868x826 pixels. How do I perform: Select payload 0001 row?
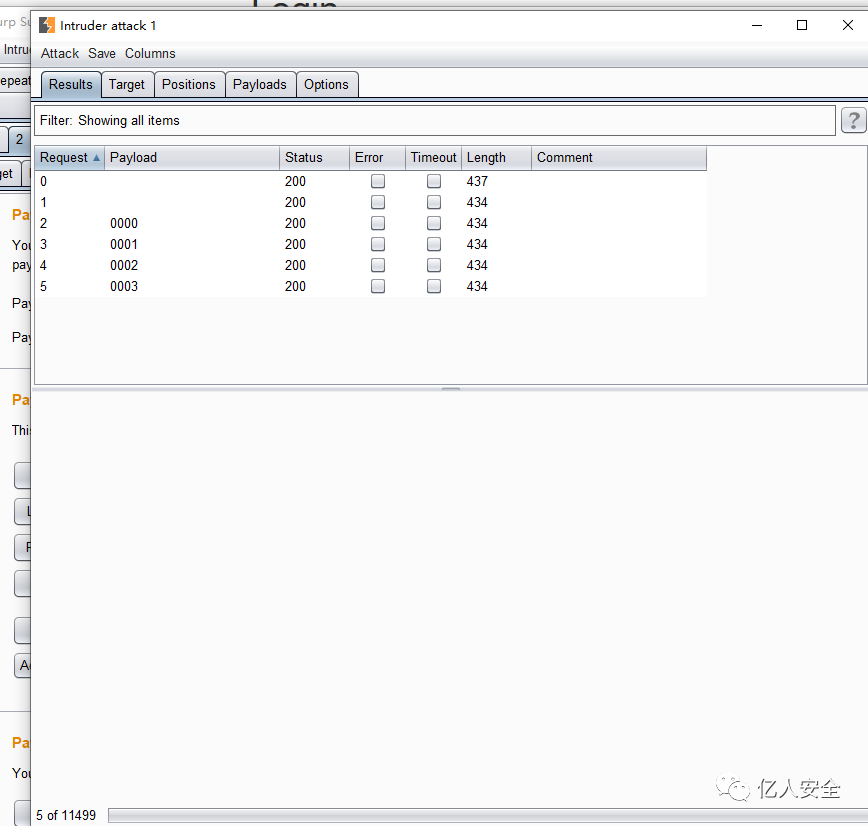click(370, 244)
